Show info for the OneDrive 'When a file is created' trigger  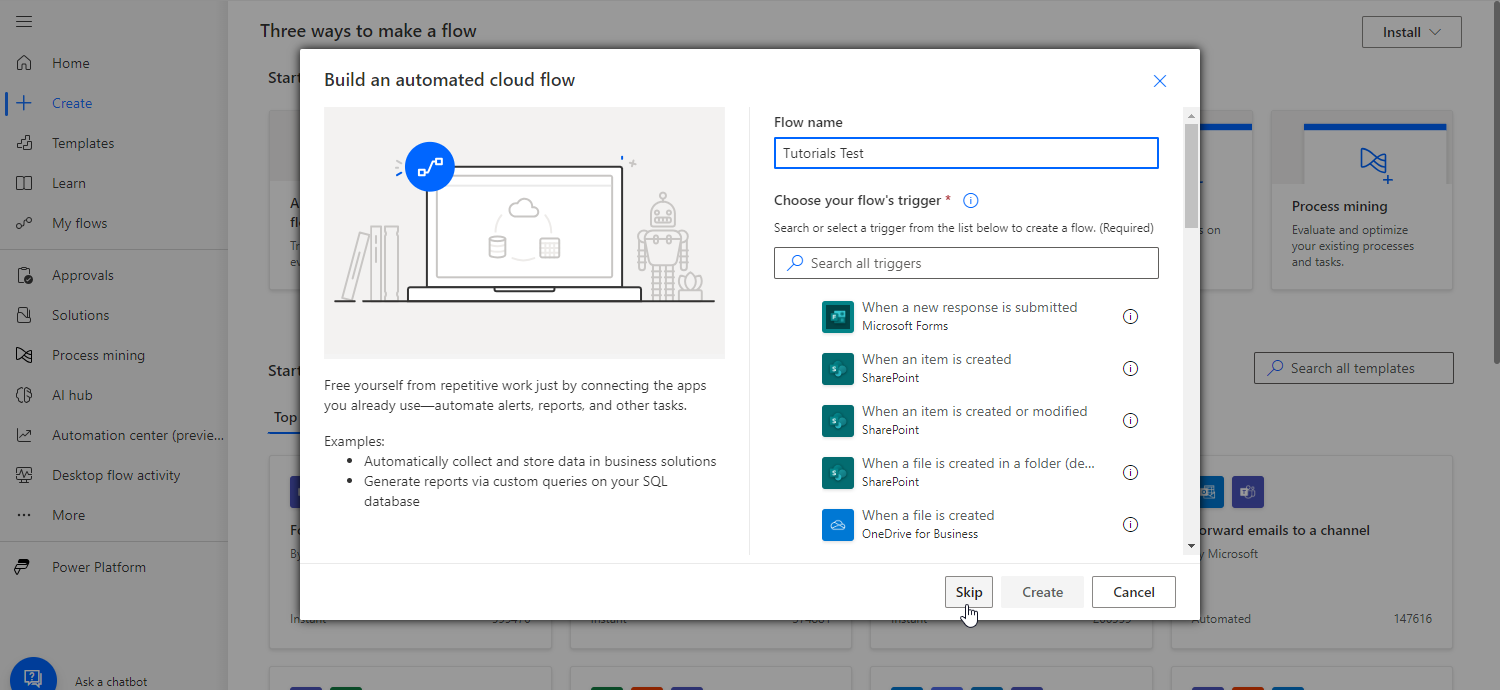pyautogui.click(x=1130, y=524)
